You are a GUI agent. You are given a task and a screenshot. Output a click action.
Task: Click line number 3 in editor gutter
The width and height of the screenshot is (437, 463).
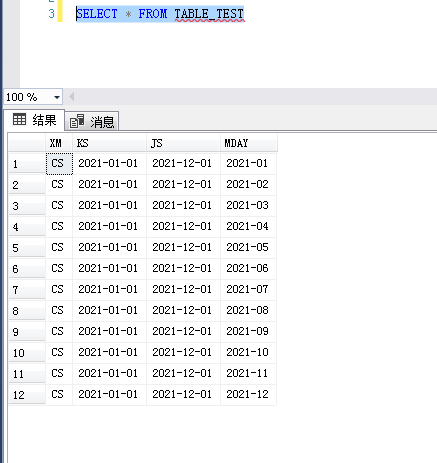(51, 14)
